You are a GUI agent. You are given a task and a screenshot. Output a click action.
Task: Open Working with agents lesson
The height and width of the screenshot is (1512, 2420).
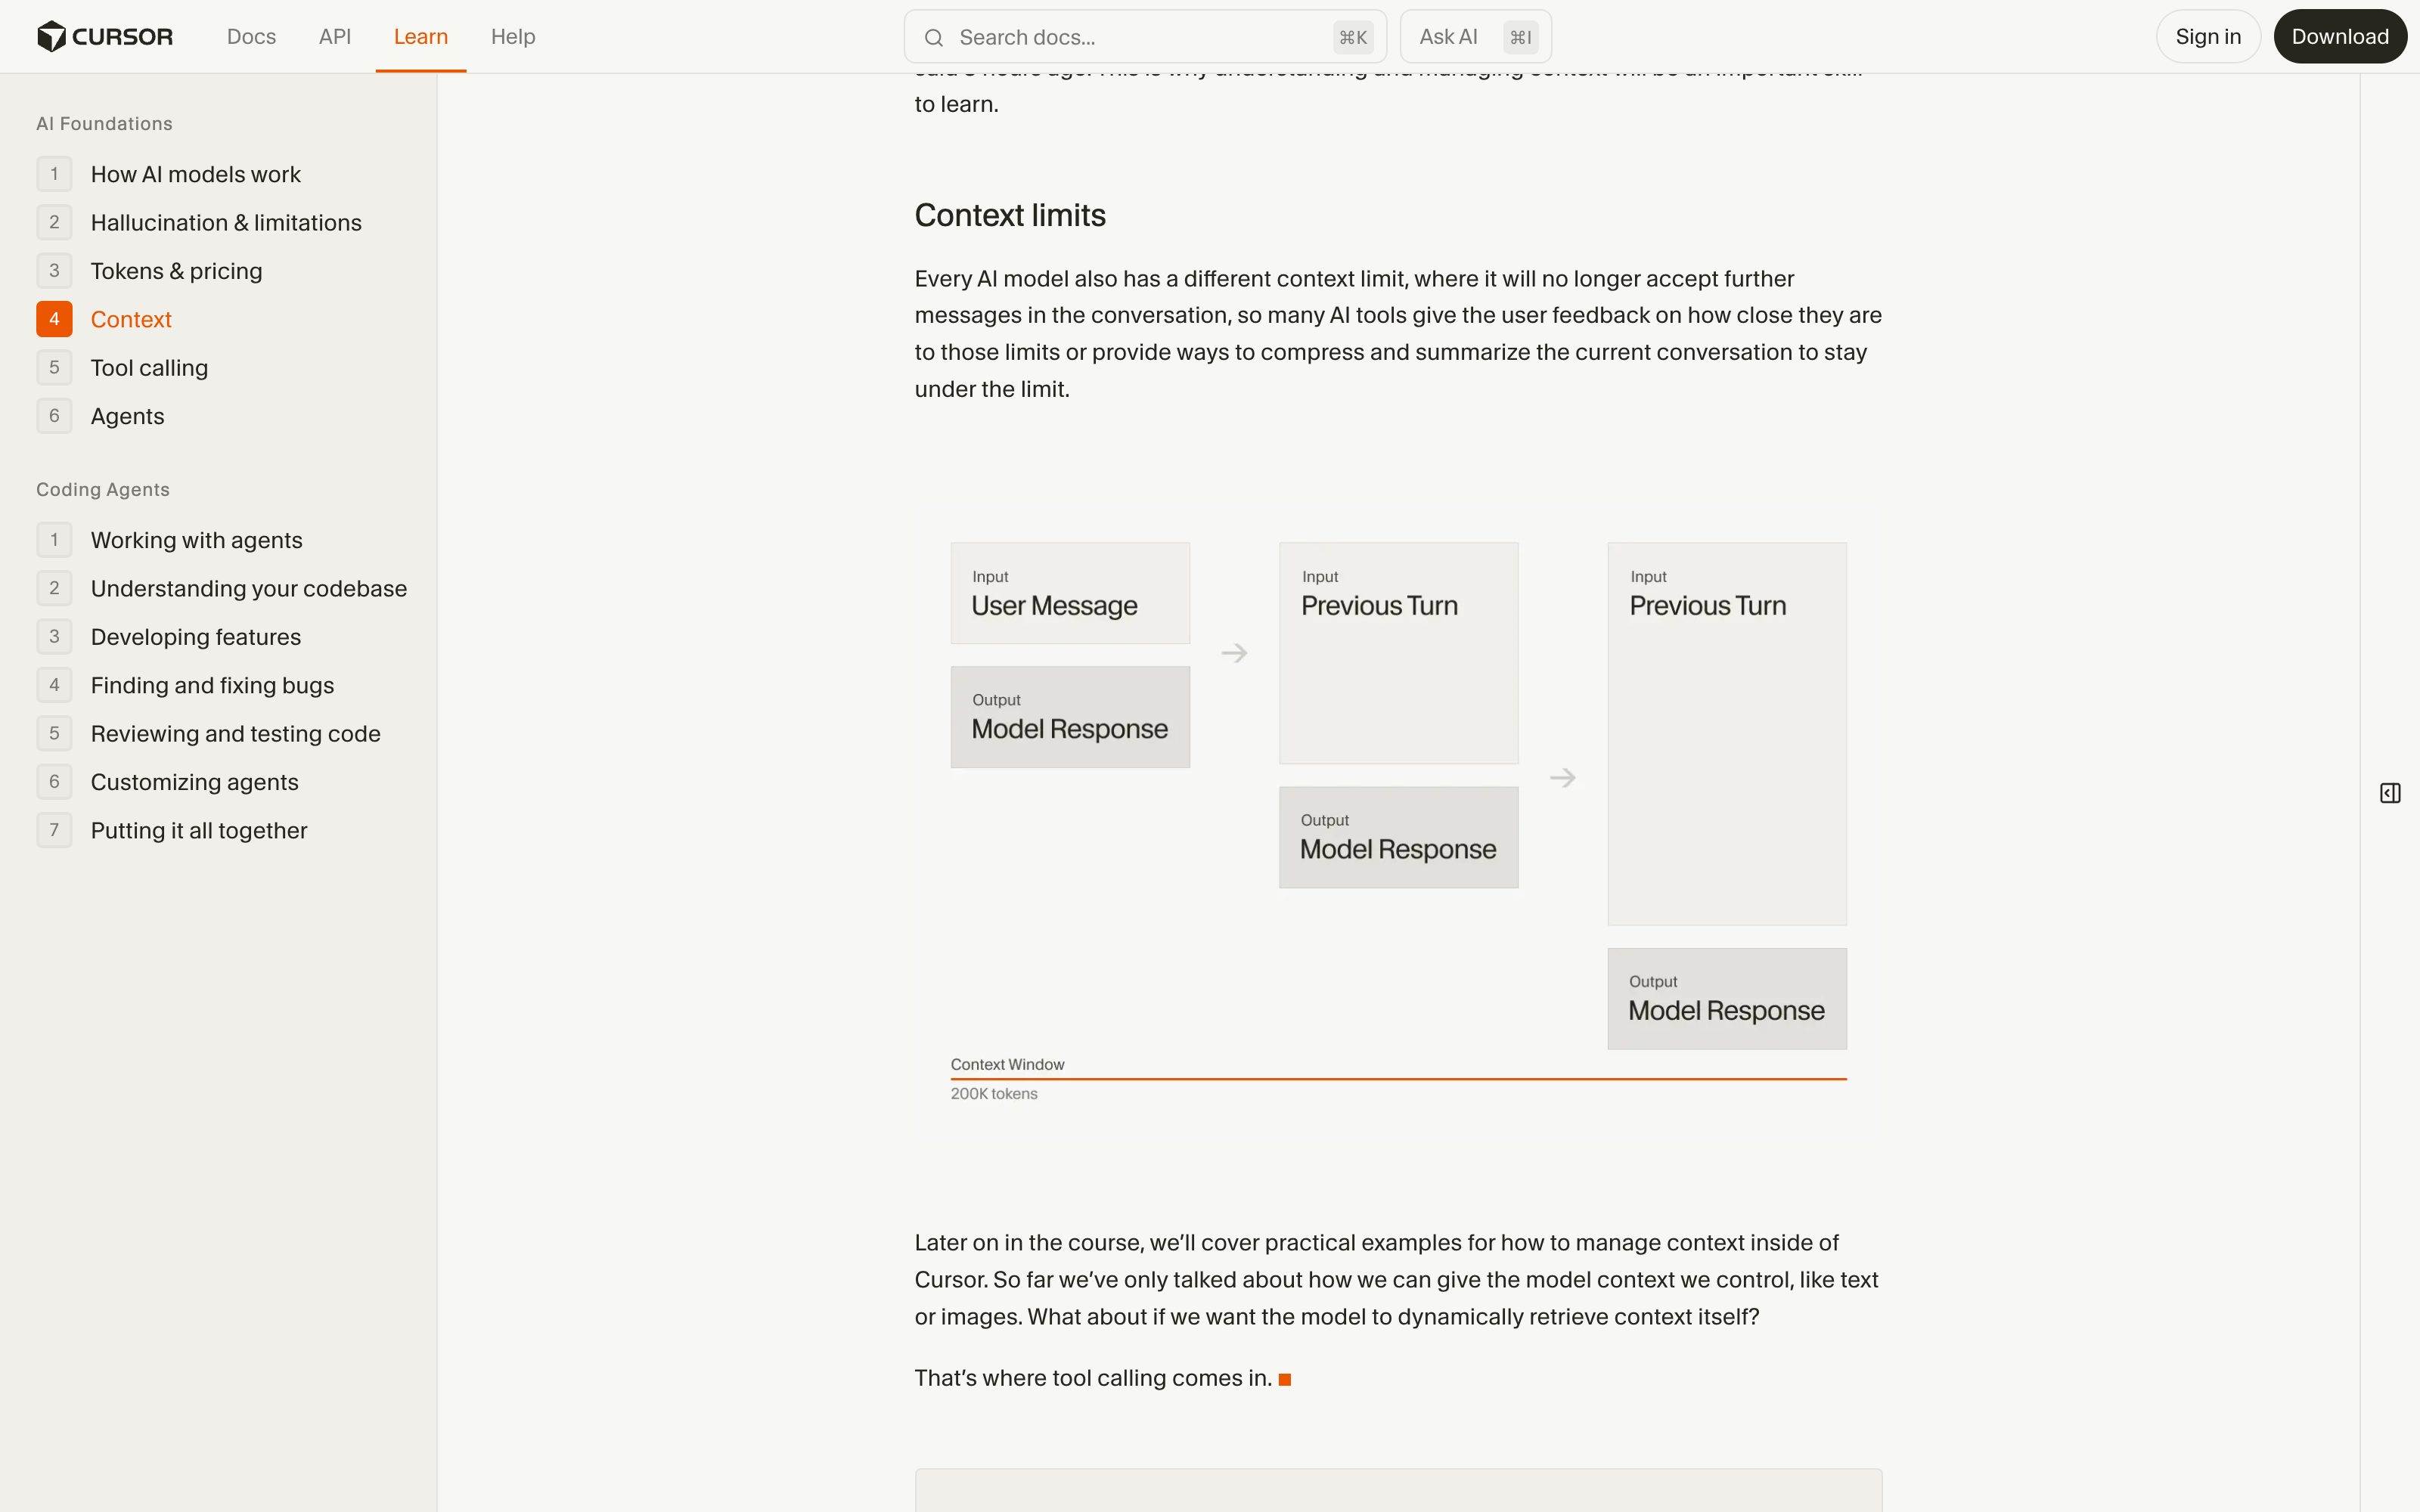(x=170, y=540)
